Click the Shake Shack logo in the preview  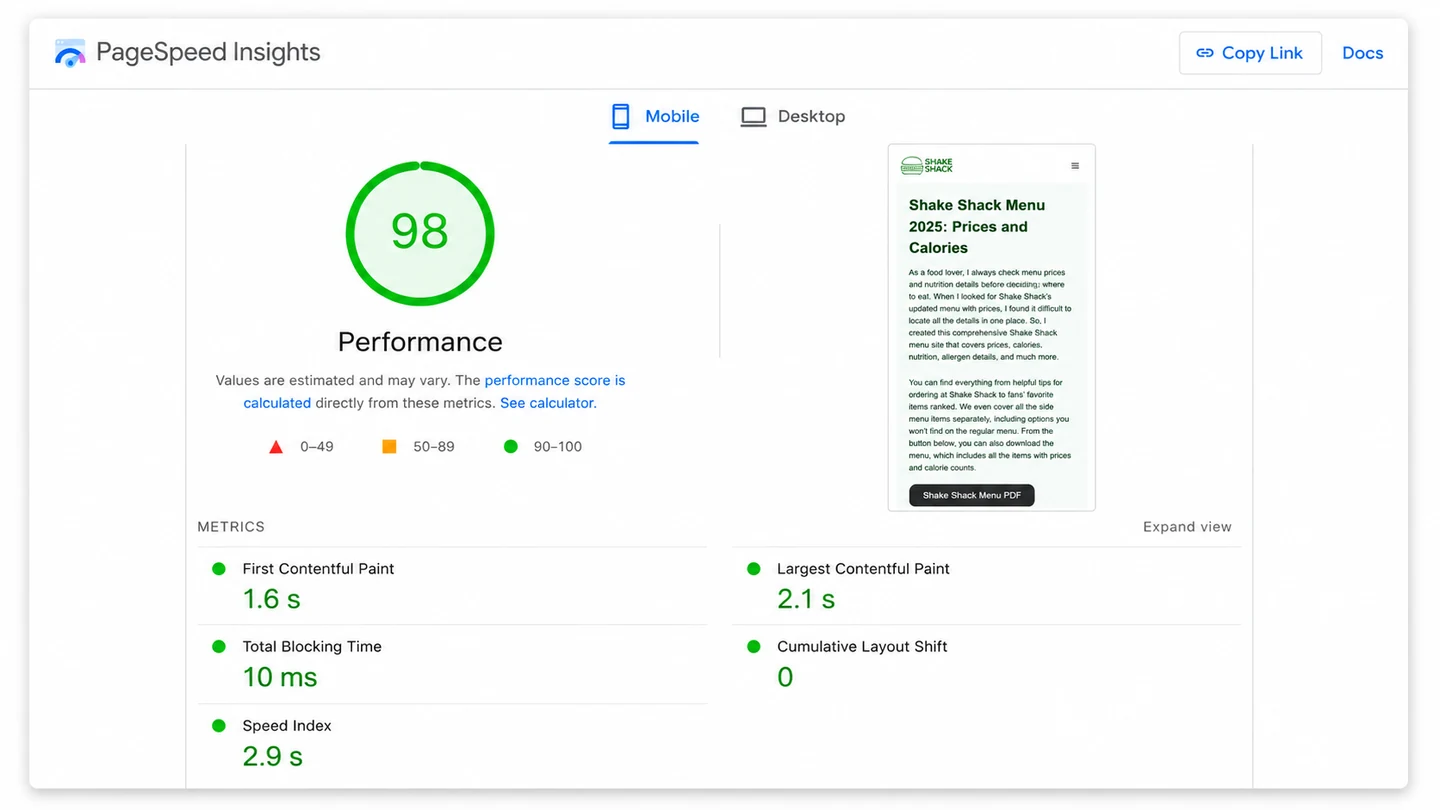[x=927, y=165]
